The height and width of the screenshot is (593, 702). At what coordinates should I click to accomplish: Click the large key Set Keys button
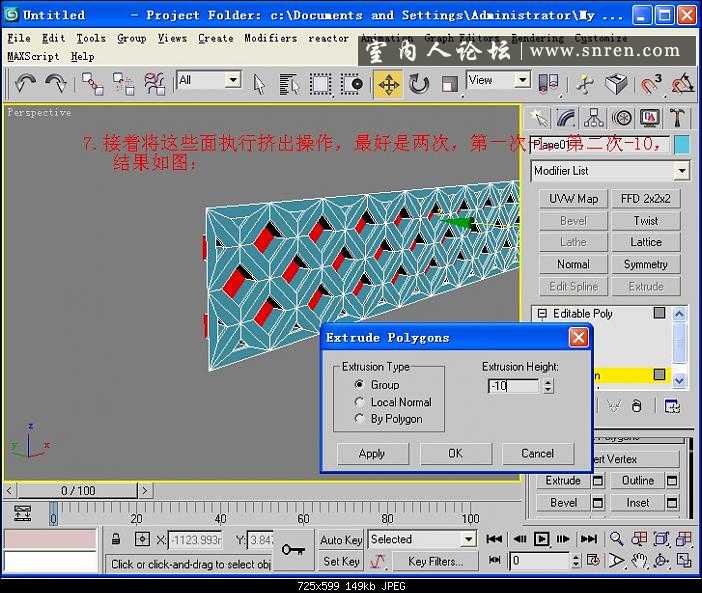[292, 549]
